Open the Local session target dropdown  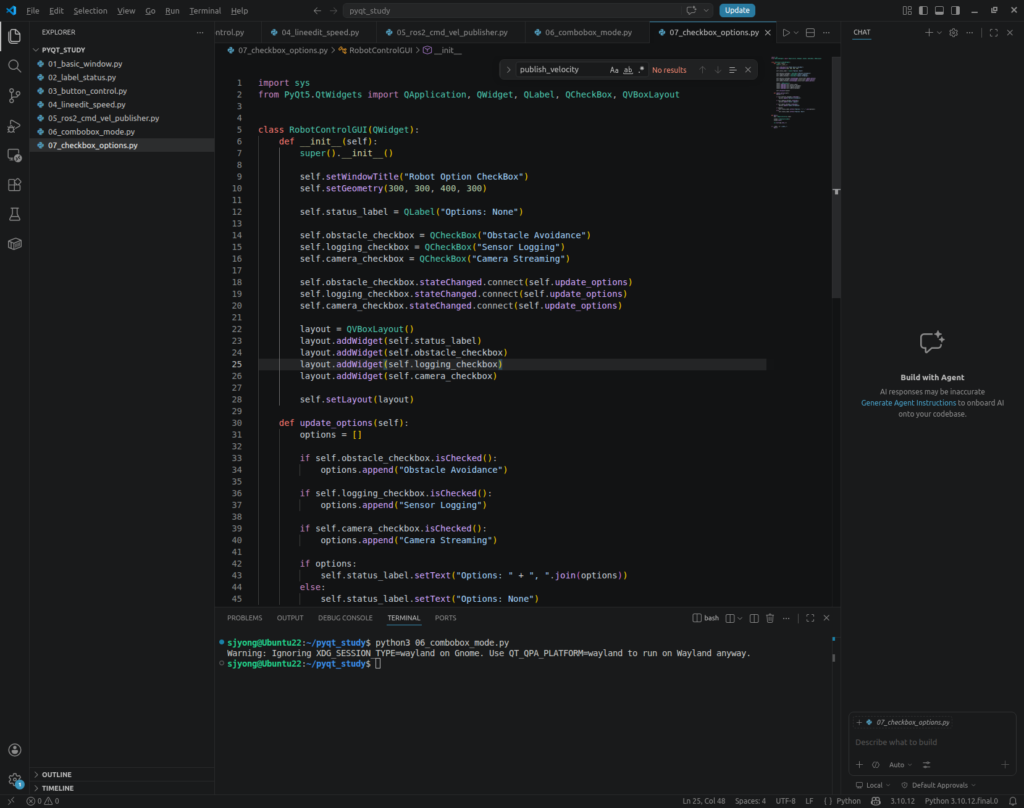point(873,785)
